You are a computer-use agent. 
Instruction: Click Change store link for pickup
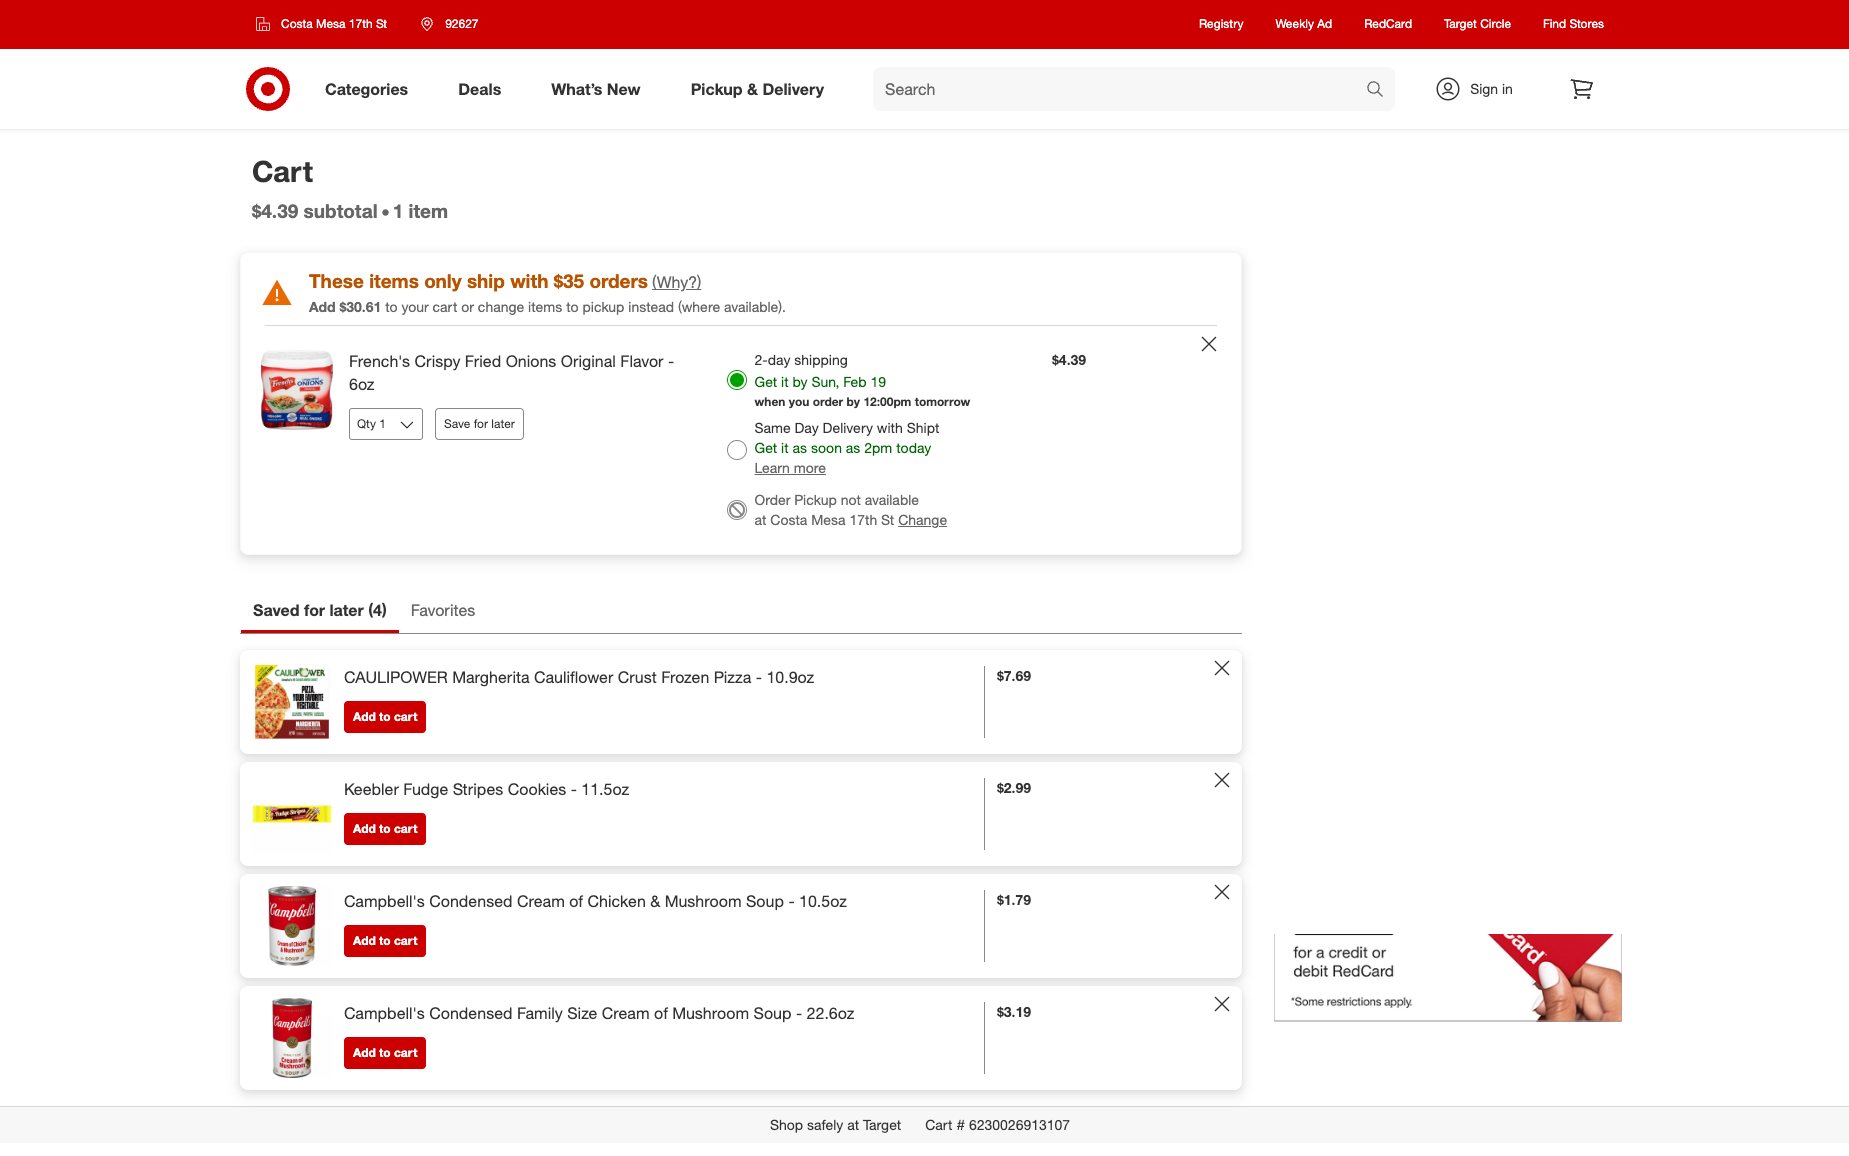pyautogui.click(x=922, y=520)
